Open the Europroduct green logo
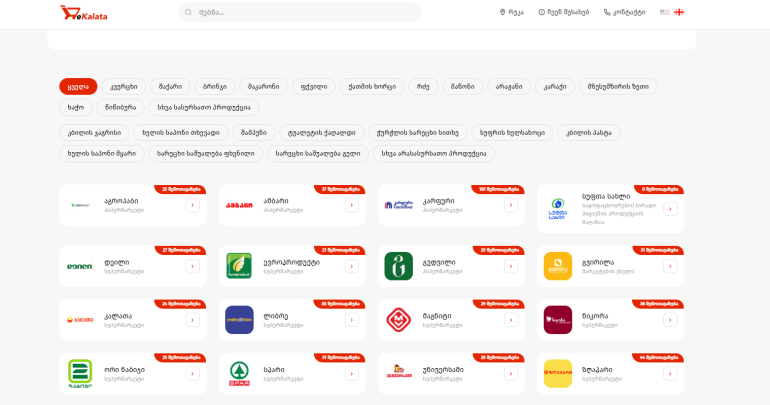 coord(239,266)
